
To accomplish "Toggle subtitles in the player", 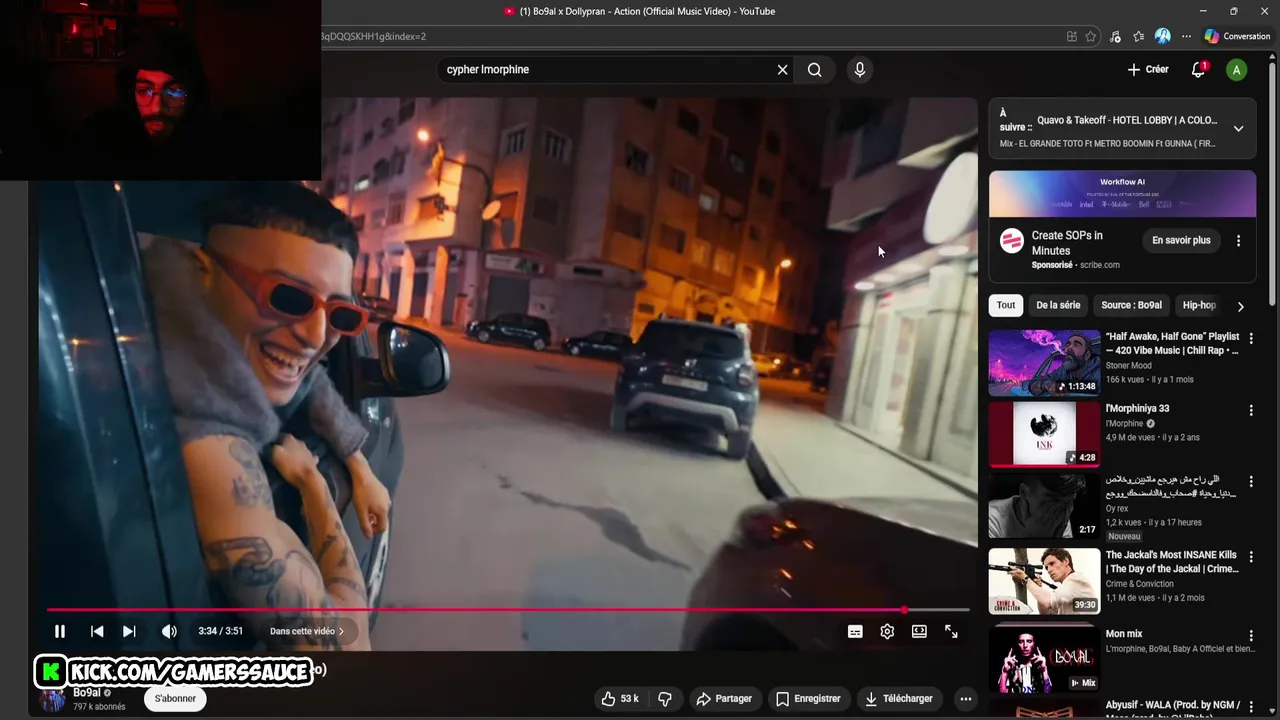I will click(855, 631).
